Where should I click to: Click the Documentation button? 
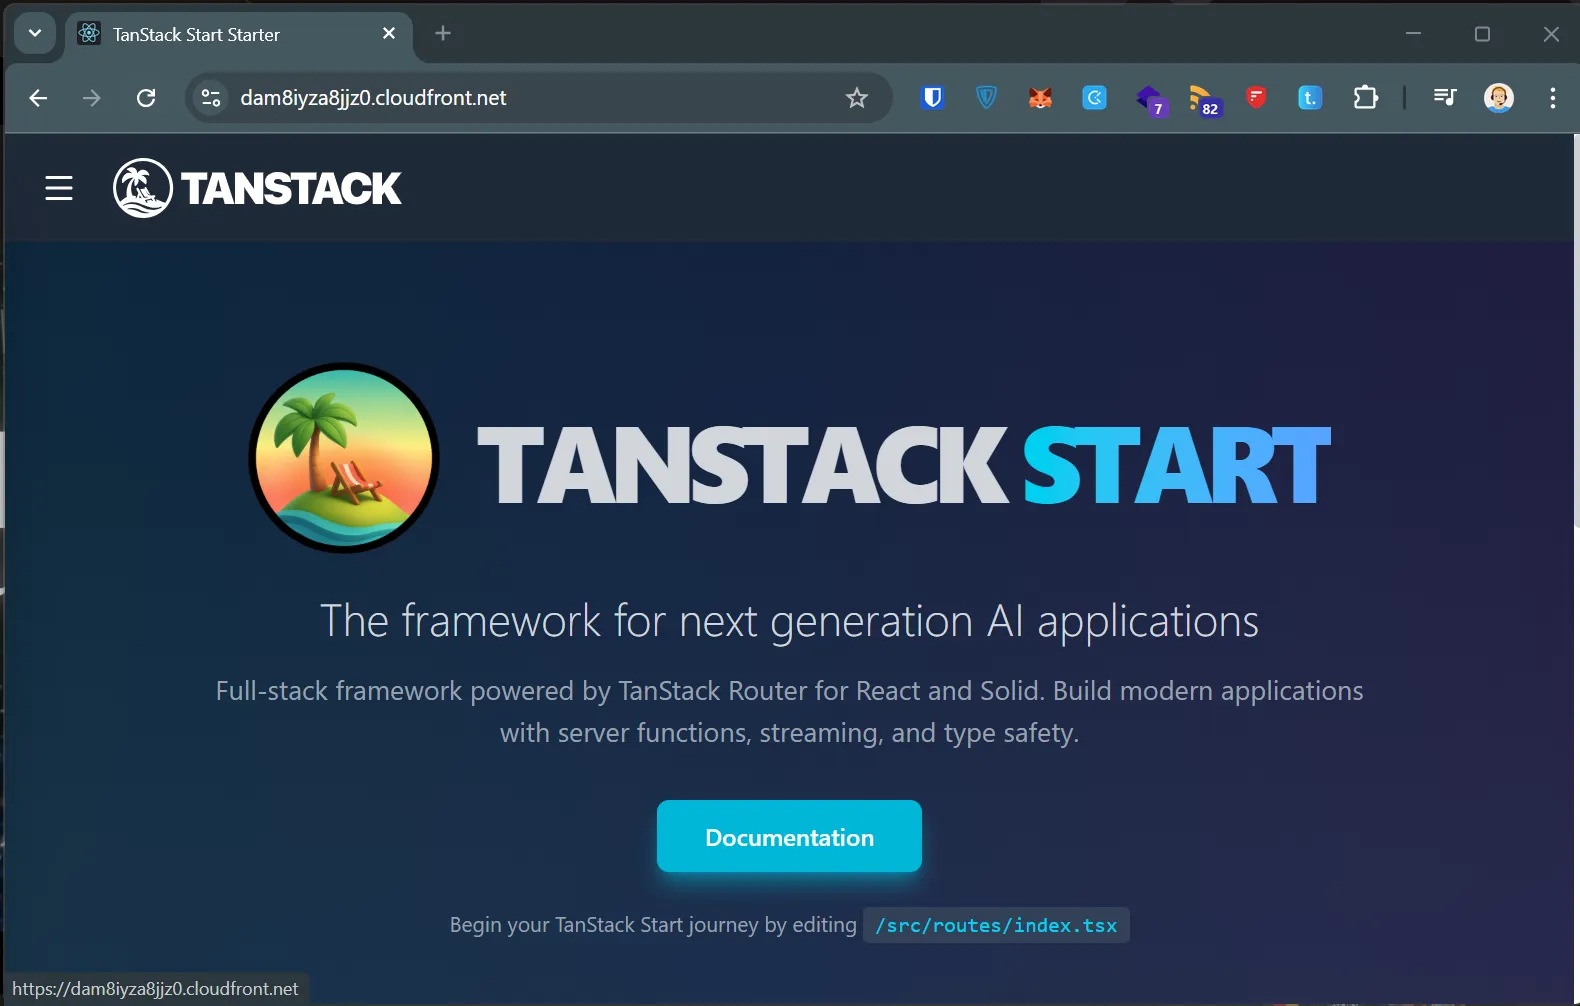(x=789, y=836)
